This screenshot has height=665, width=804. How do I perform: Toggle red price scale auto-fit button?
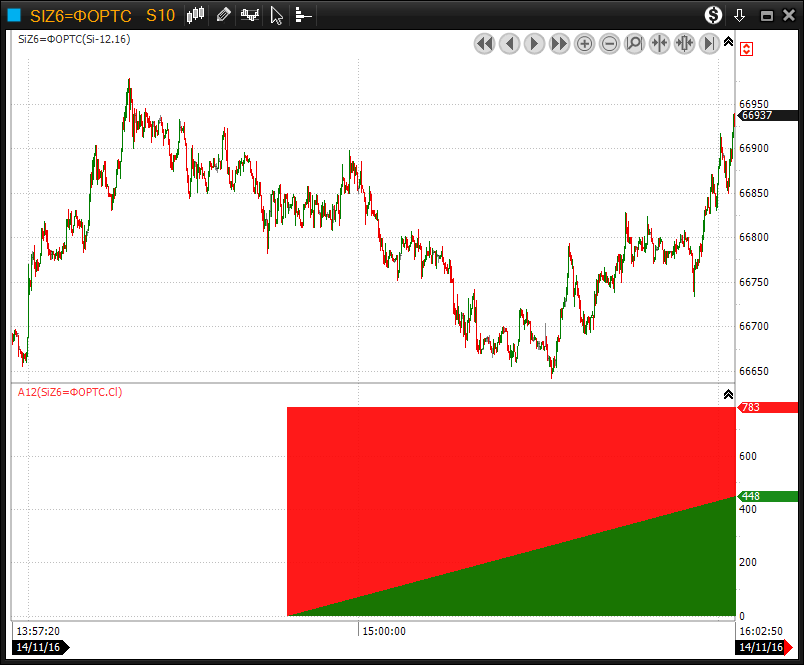[747, 48]
